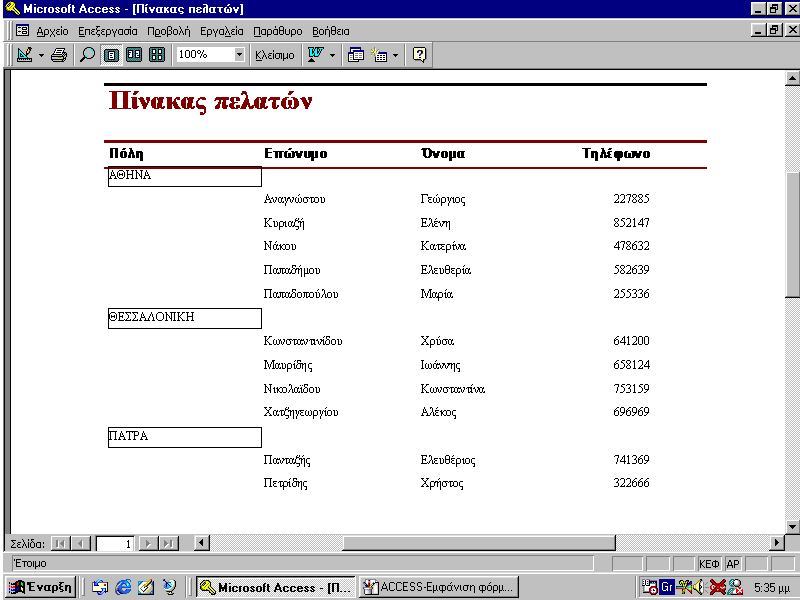Click the page number input field
800x600 pixels.
115,543
